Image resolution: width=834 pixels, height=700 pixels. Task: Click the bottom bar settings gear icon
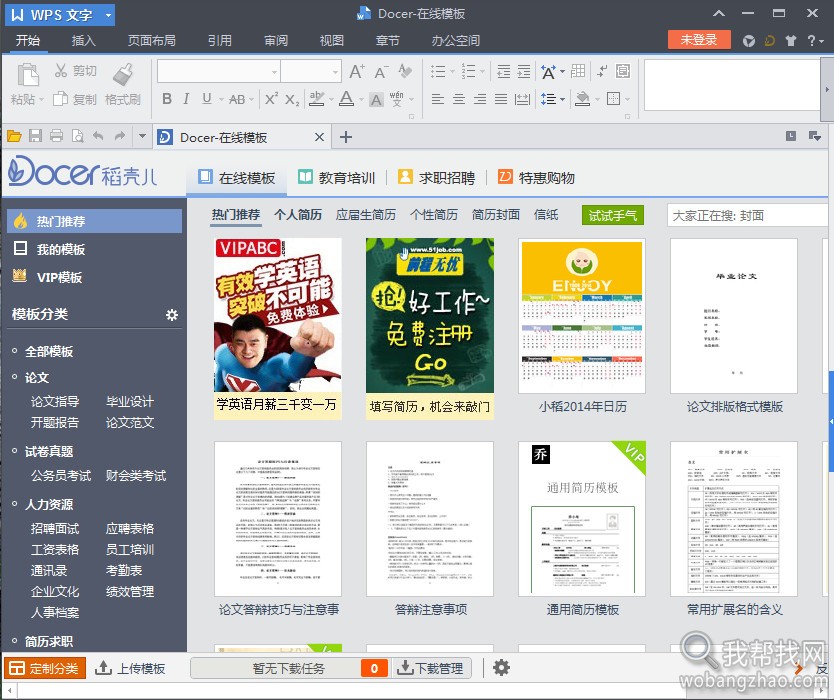(501, 668)
